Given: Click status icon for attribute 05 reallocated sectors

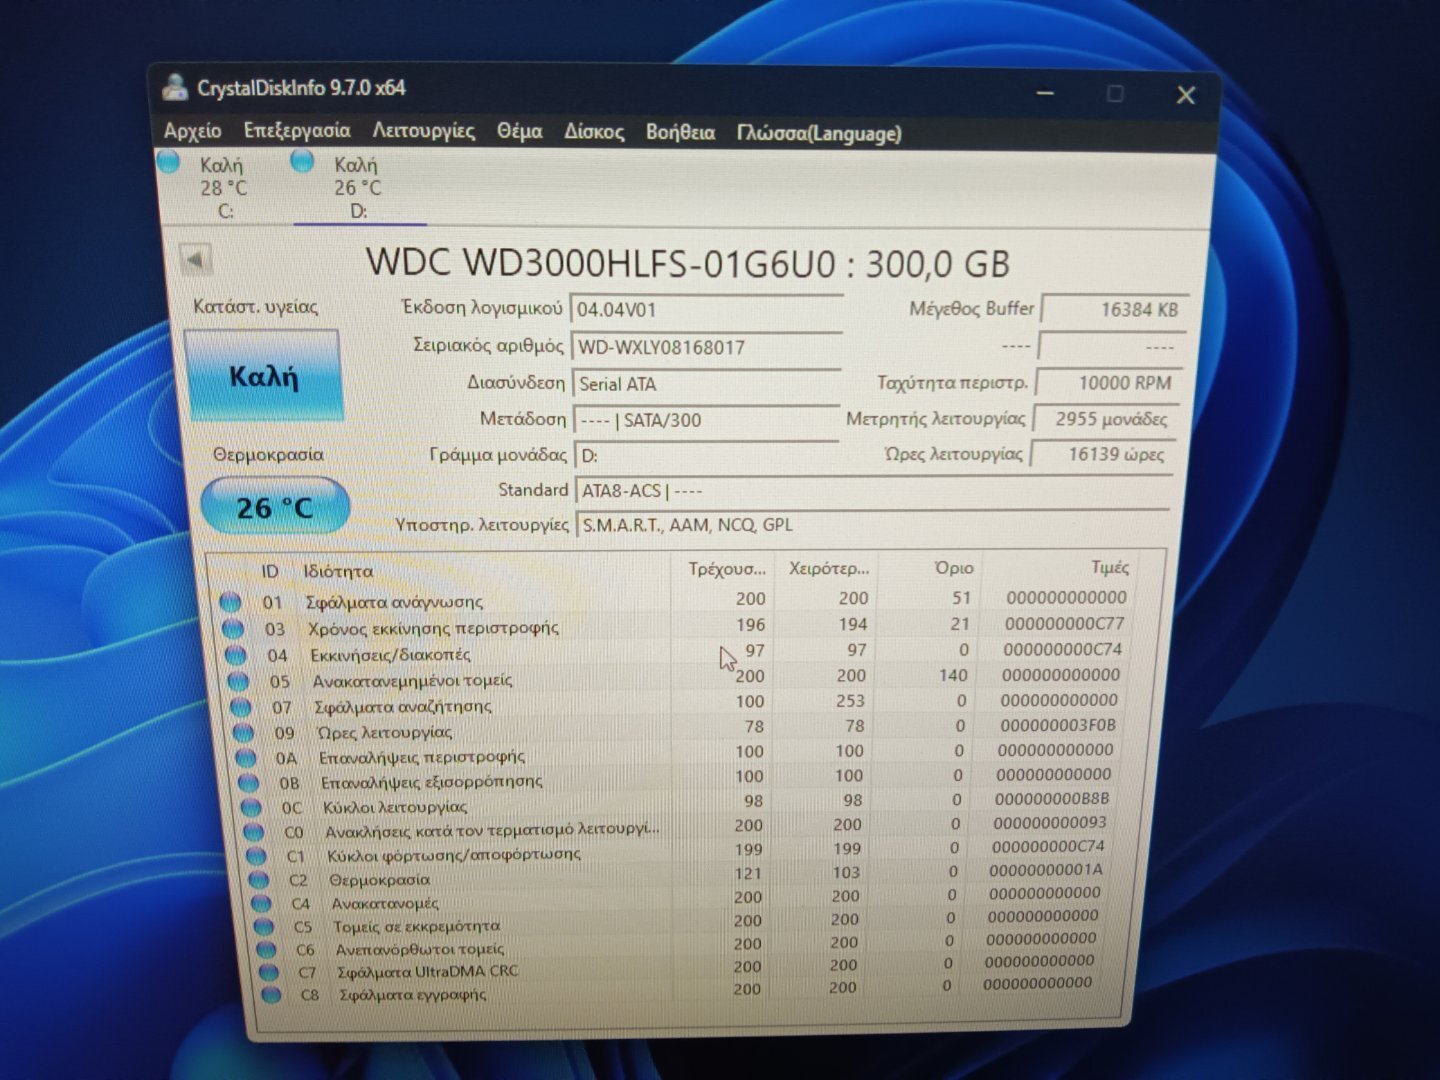Looking at the screenshot, I should coord(238,681).
